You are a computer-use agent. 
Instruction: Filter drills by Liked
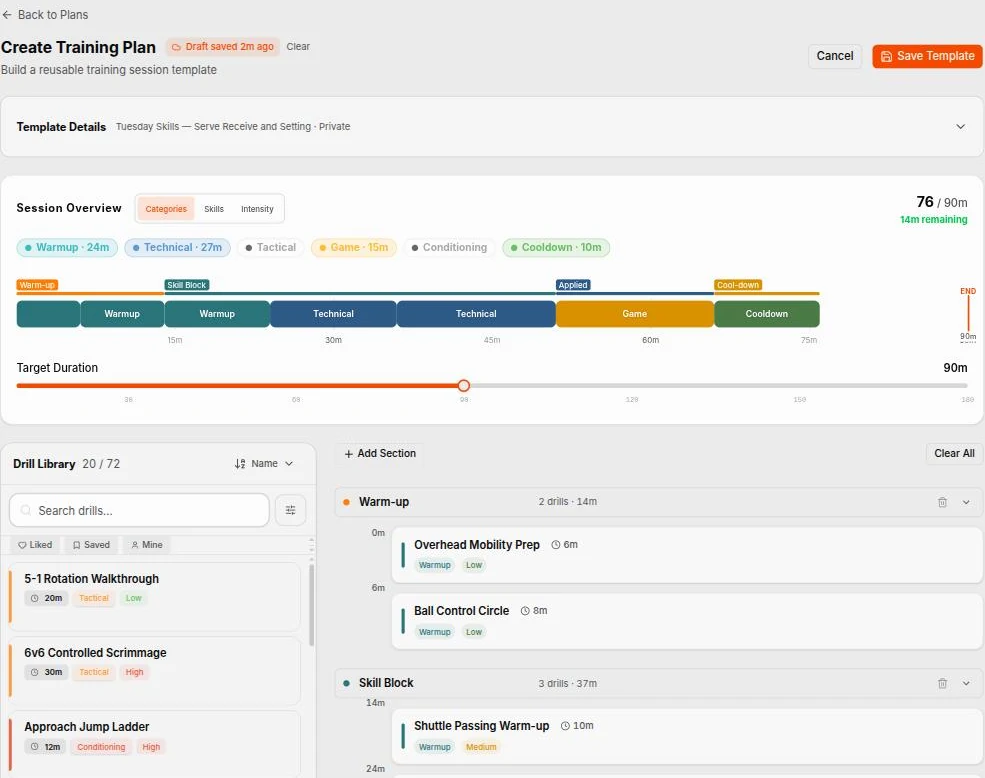[x=35, y=545]
